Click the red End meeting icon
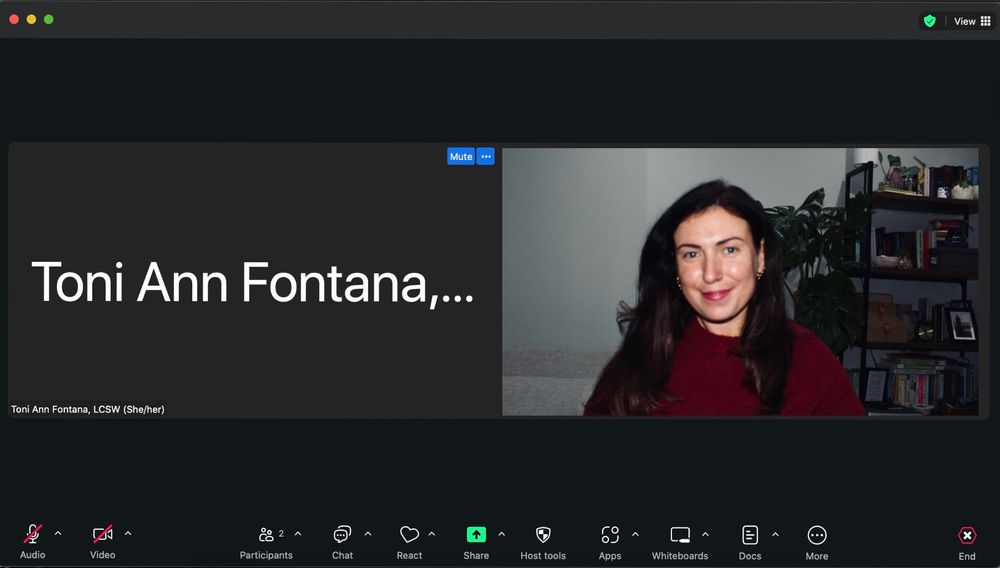 point(967,535)
